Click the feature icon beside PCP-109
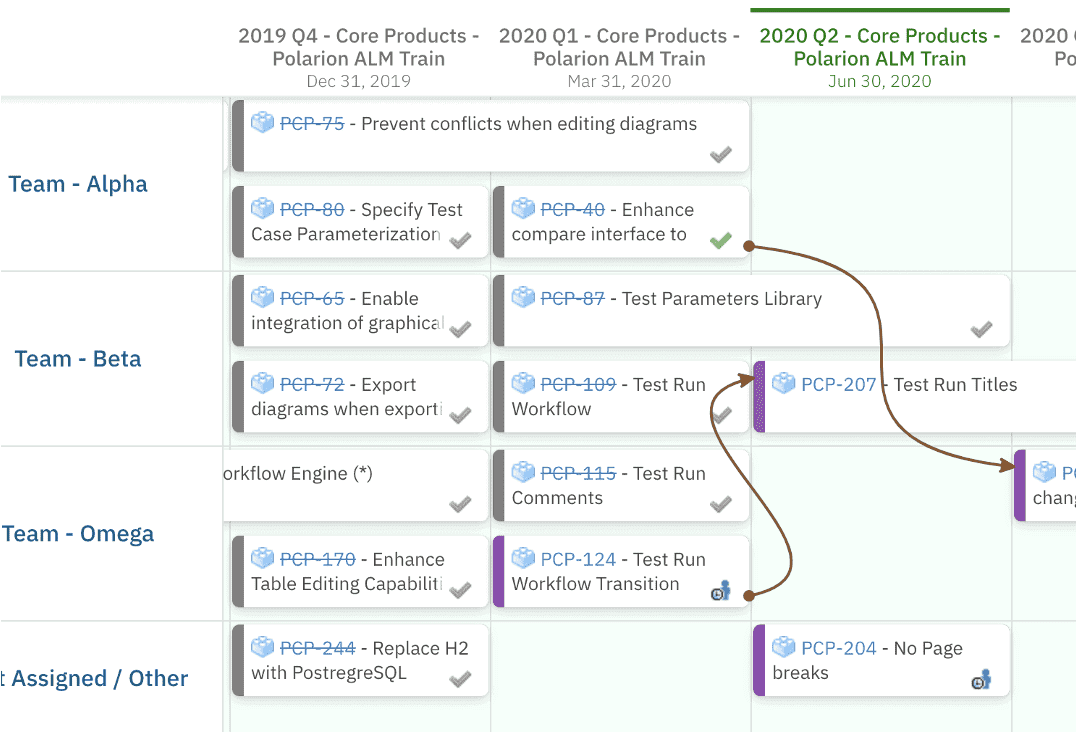Image resolution: width=1076 pixels, height=732 pixels. [x=523, y=383]
